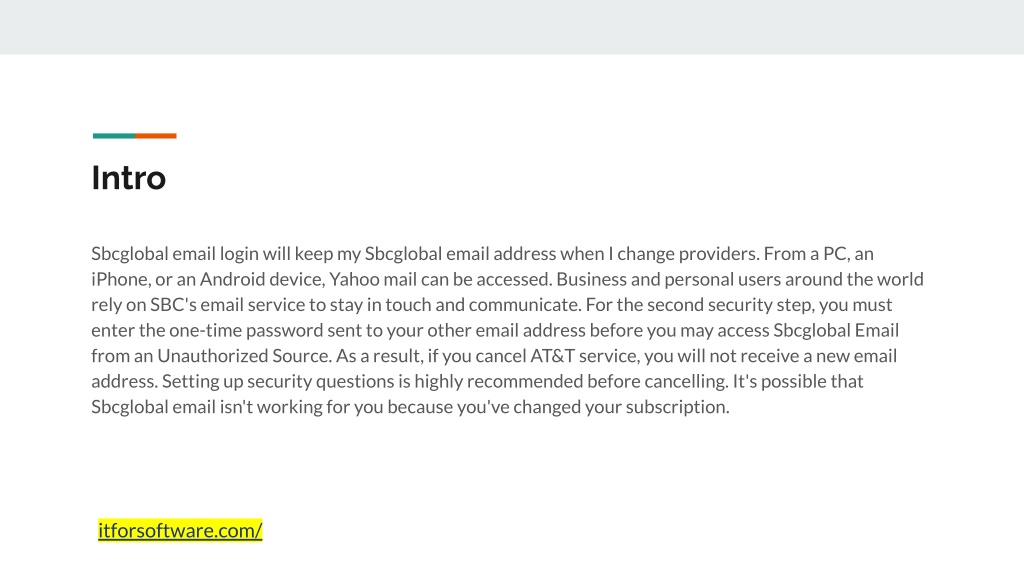Click 'AT&T' in the body text

point(552,356)
